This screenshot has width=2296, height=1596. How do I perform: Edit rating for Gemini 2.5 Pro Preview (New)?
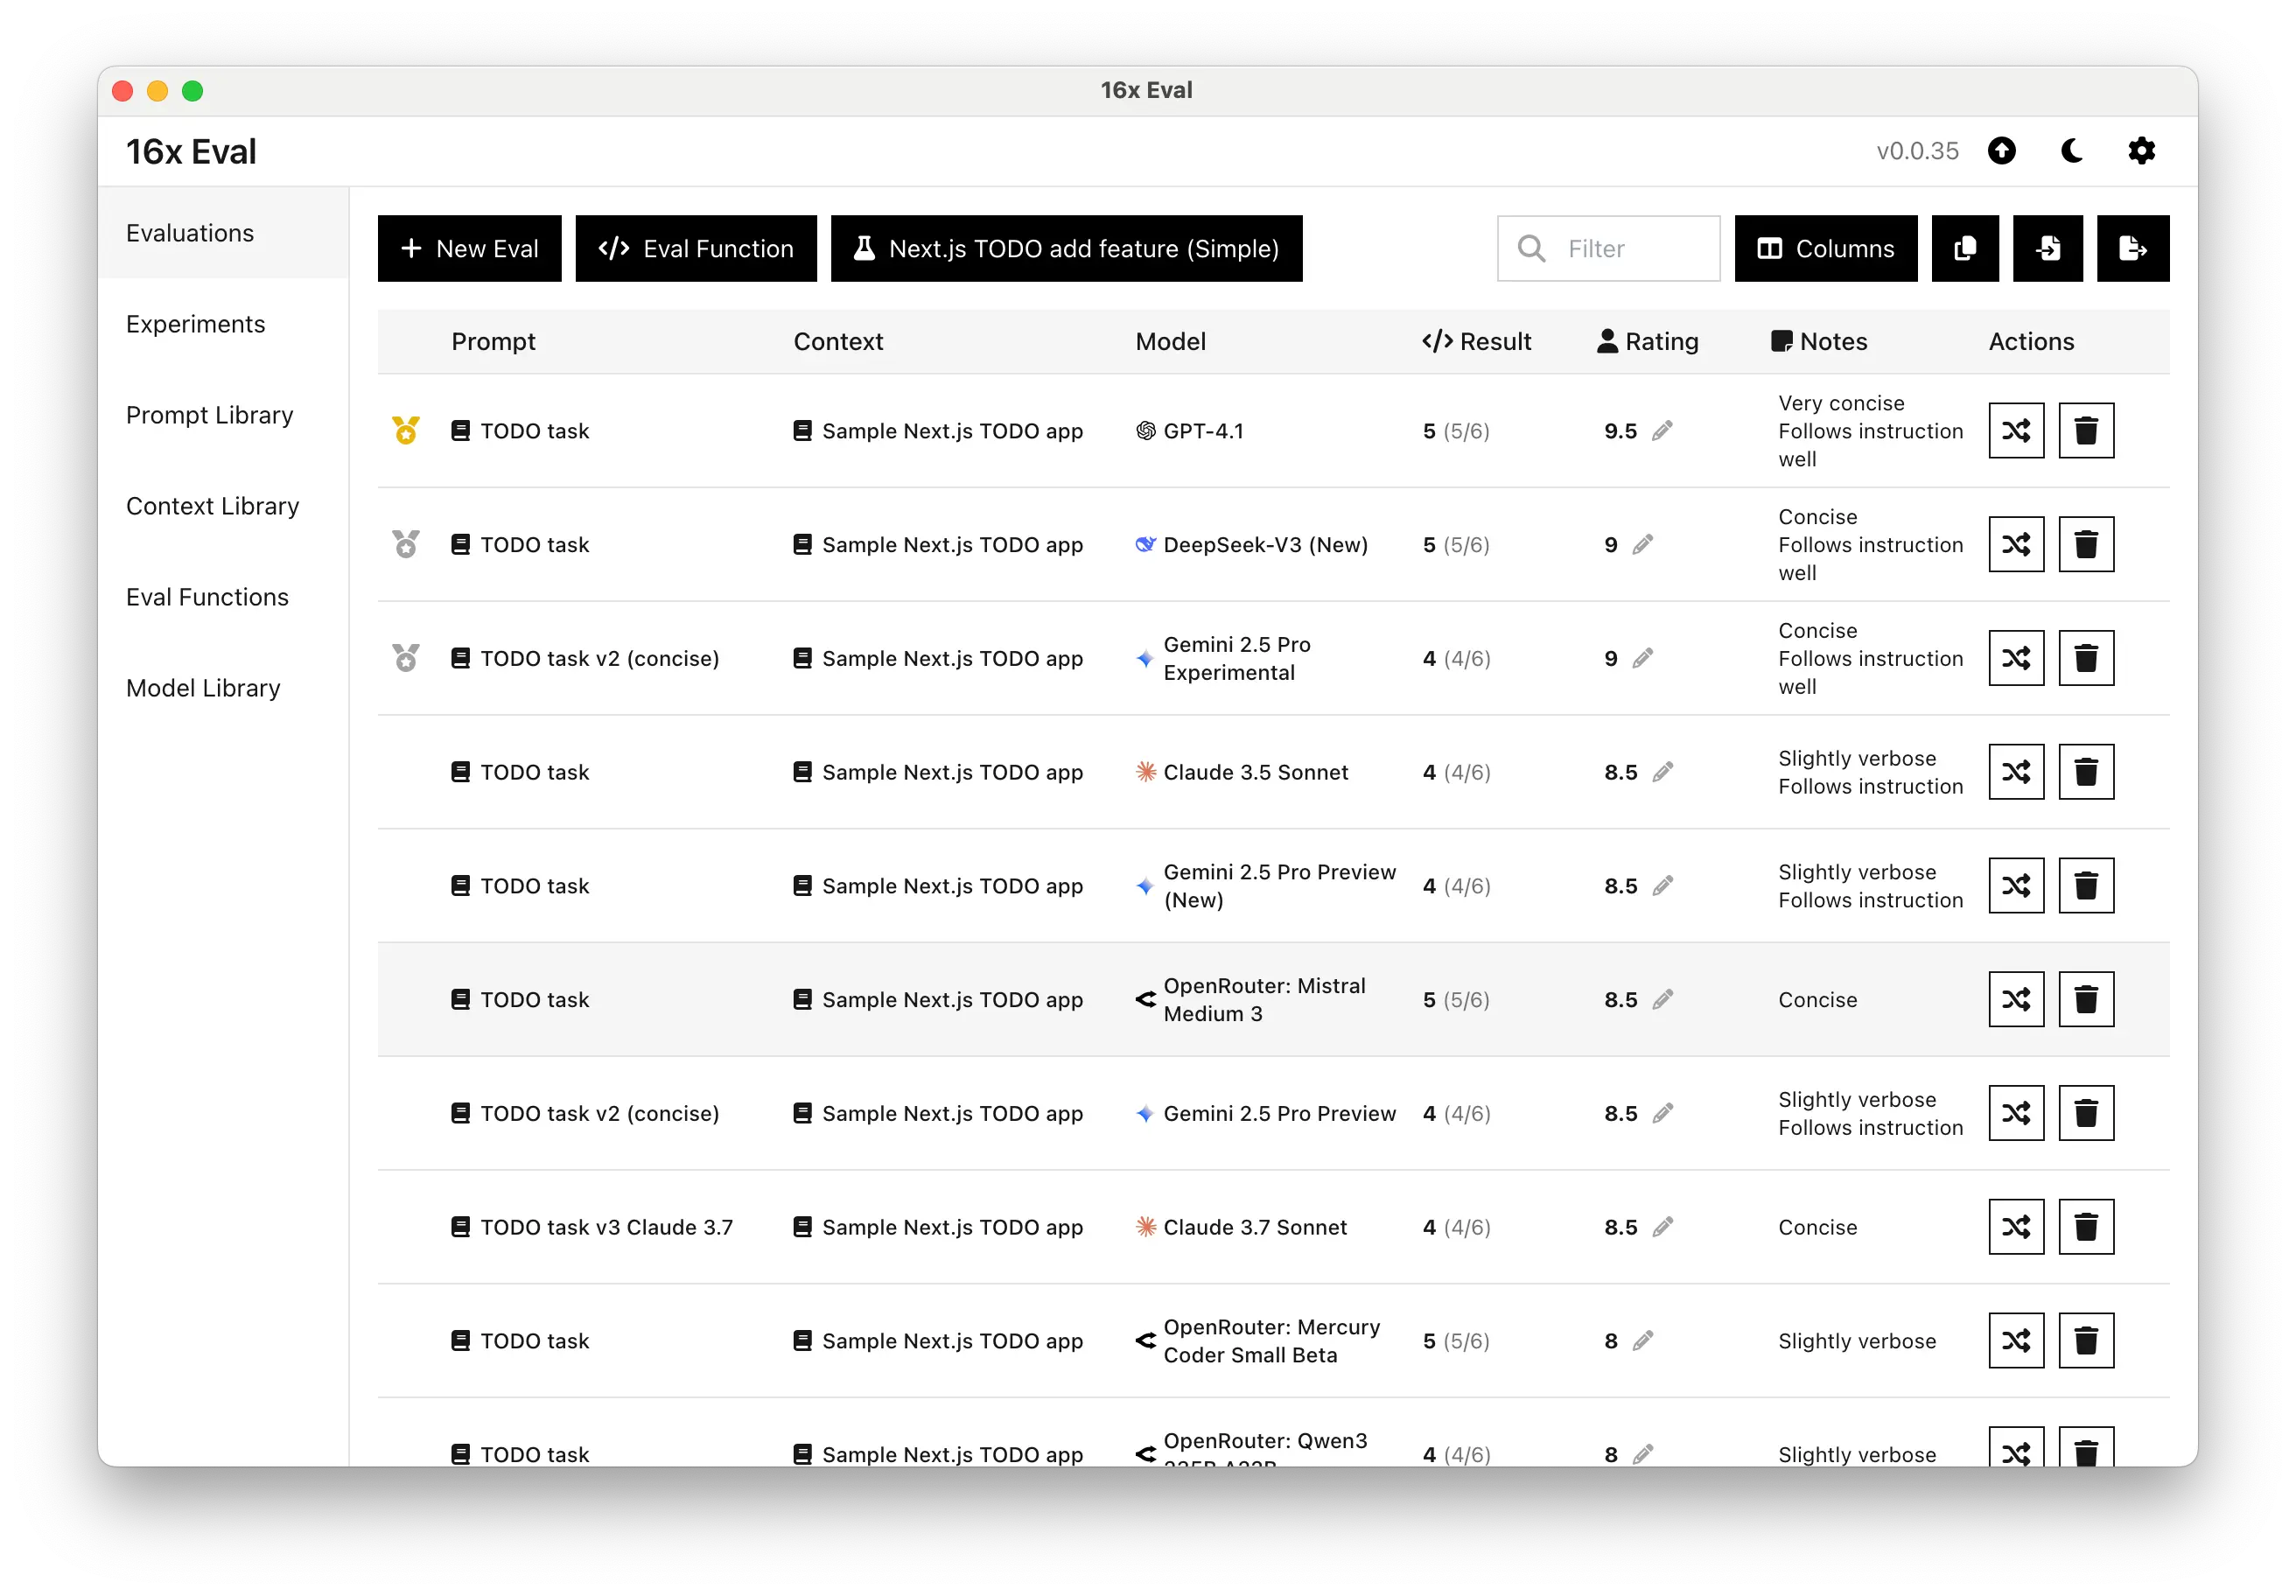pyautogui.click(x=1662, y=886)
